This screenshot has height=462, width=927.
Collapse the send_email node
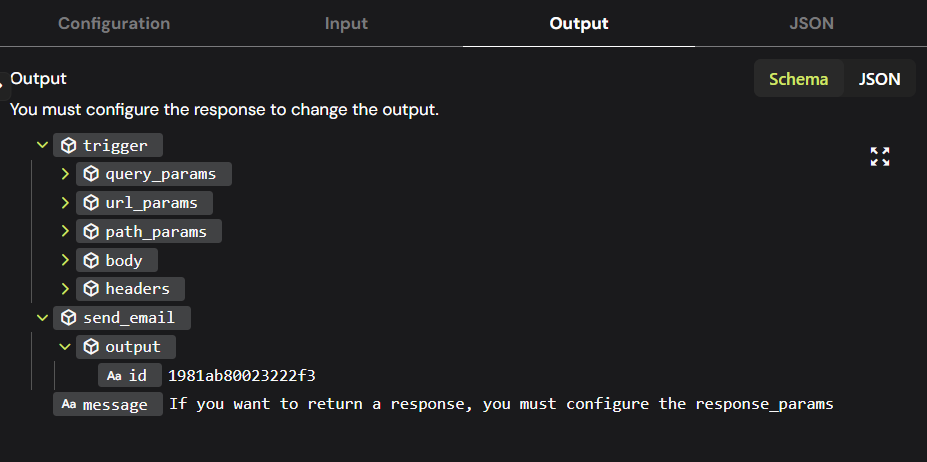click(42, 318)
